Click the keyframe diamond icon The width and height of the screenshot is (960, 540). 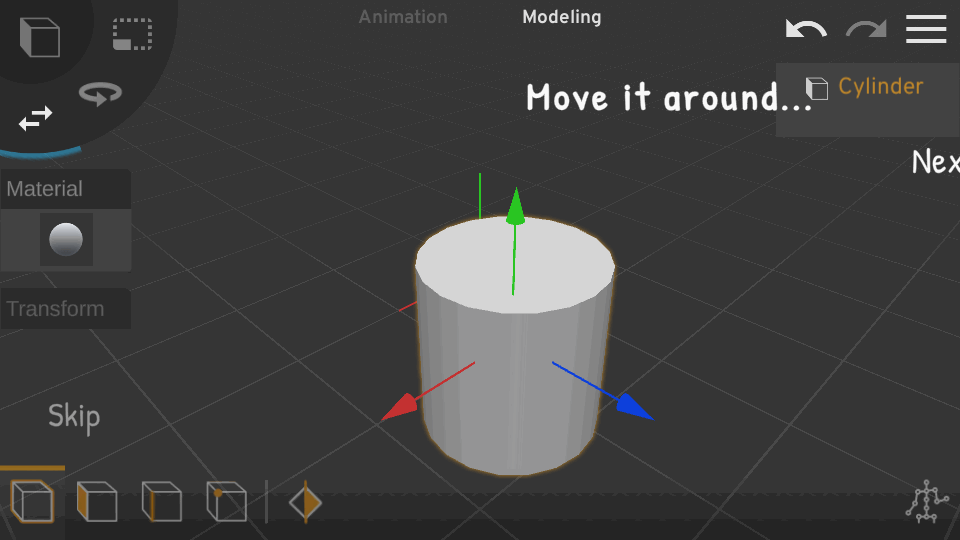pyautogui.click(x=305, y=502)
